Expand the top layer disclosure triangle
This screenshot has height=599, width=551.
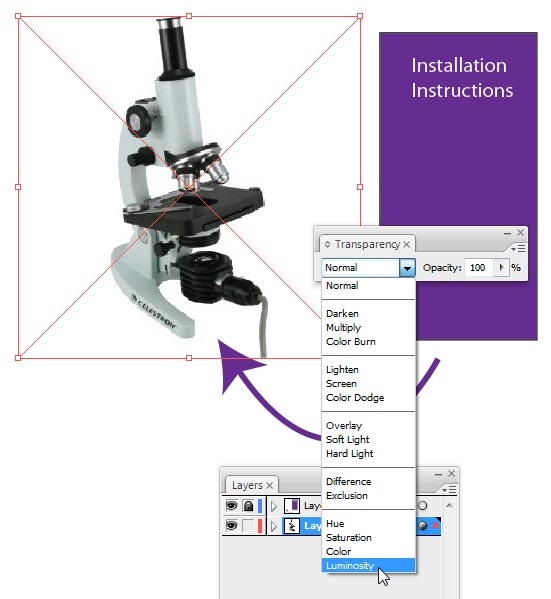tap(274, 506)
